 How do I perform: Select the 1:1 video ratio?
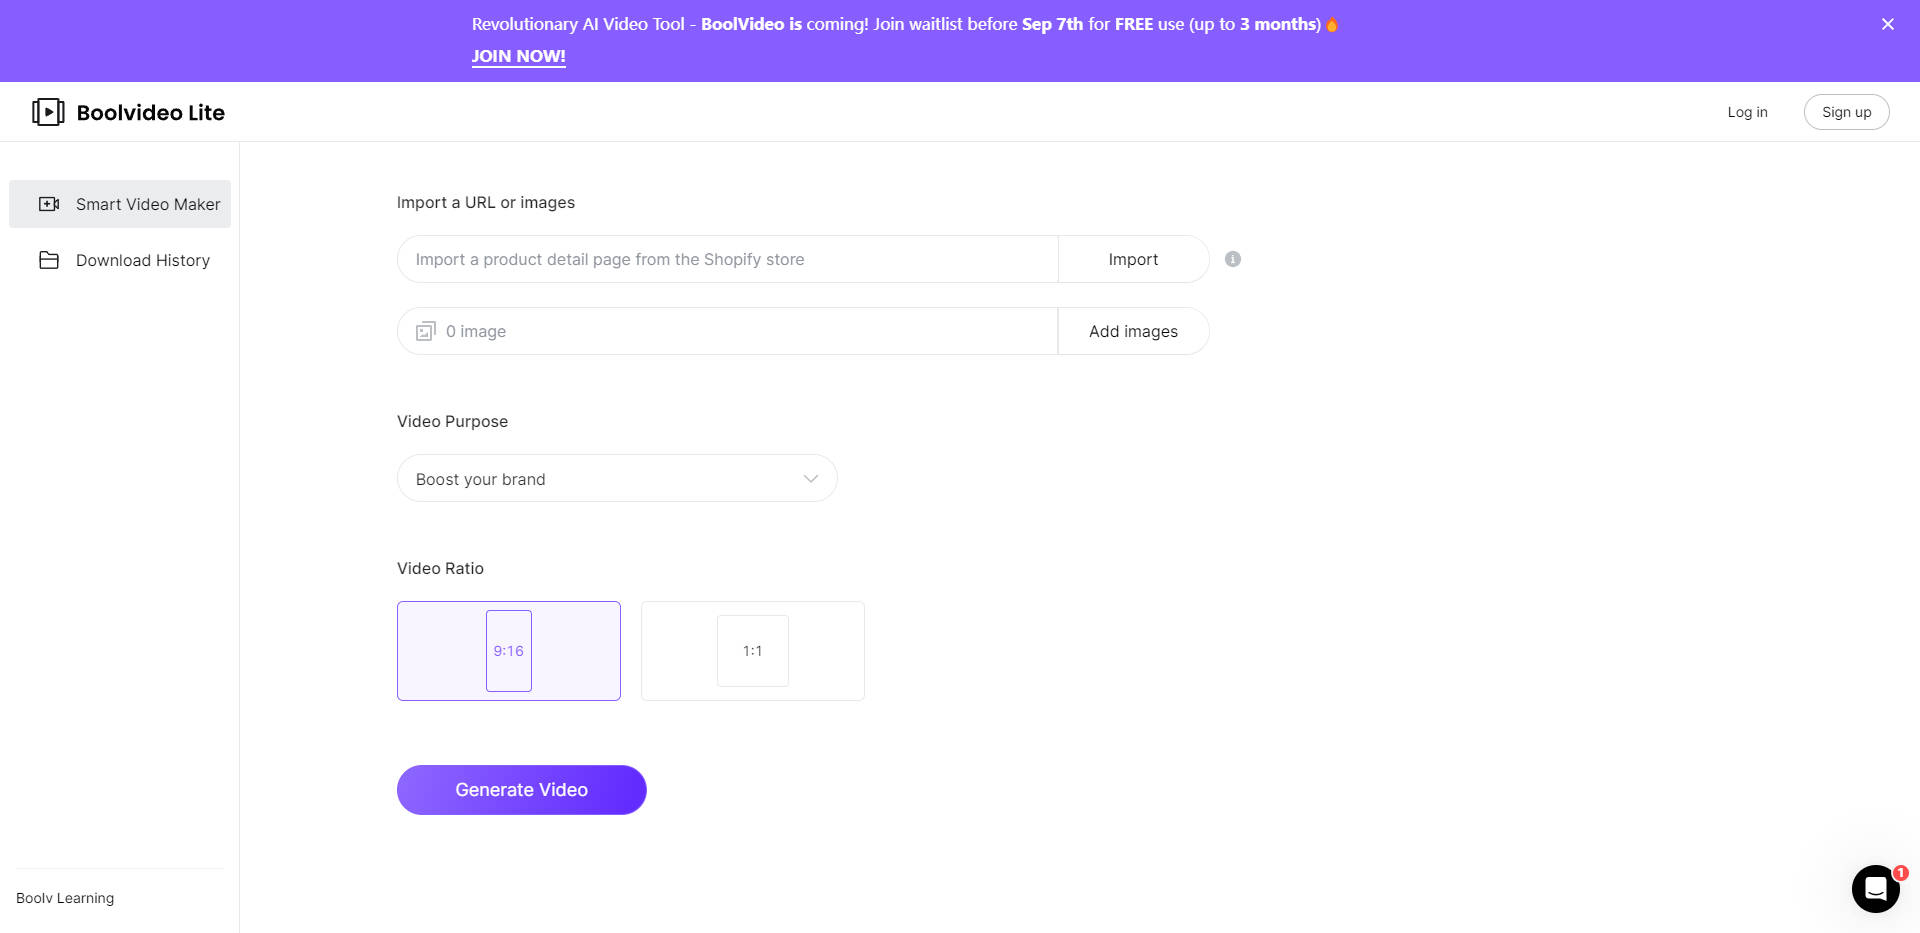tap(753, 651)
